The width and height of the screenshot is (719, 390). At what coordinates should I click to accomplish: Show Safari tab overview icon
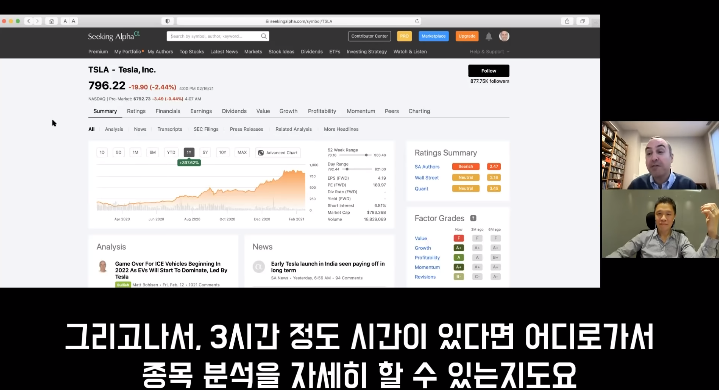[582, 21]
